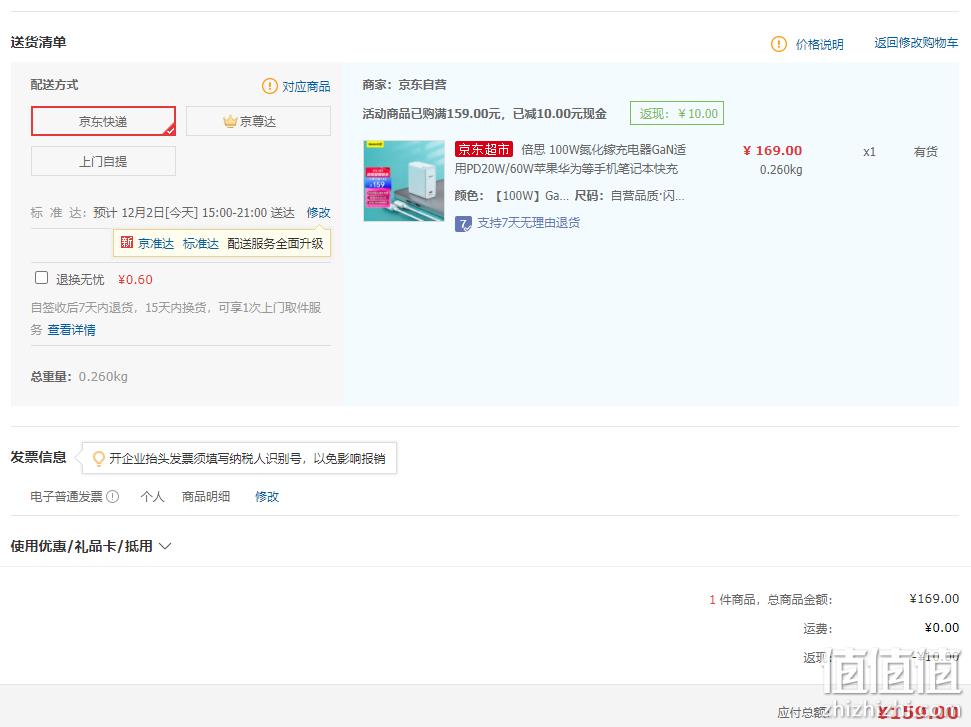Click the crown icon on 京尊达
The image size is (971, 727).
point(230,121)
